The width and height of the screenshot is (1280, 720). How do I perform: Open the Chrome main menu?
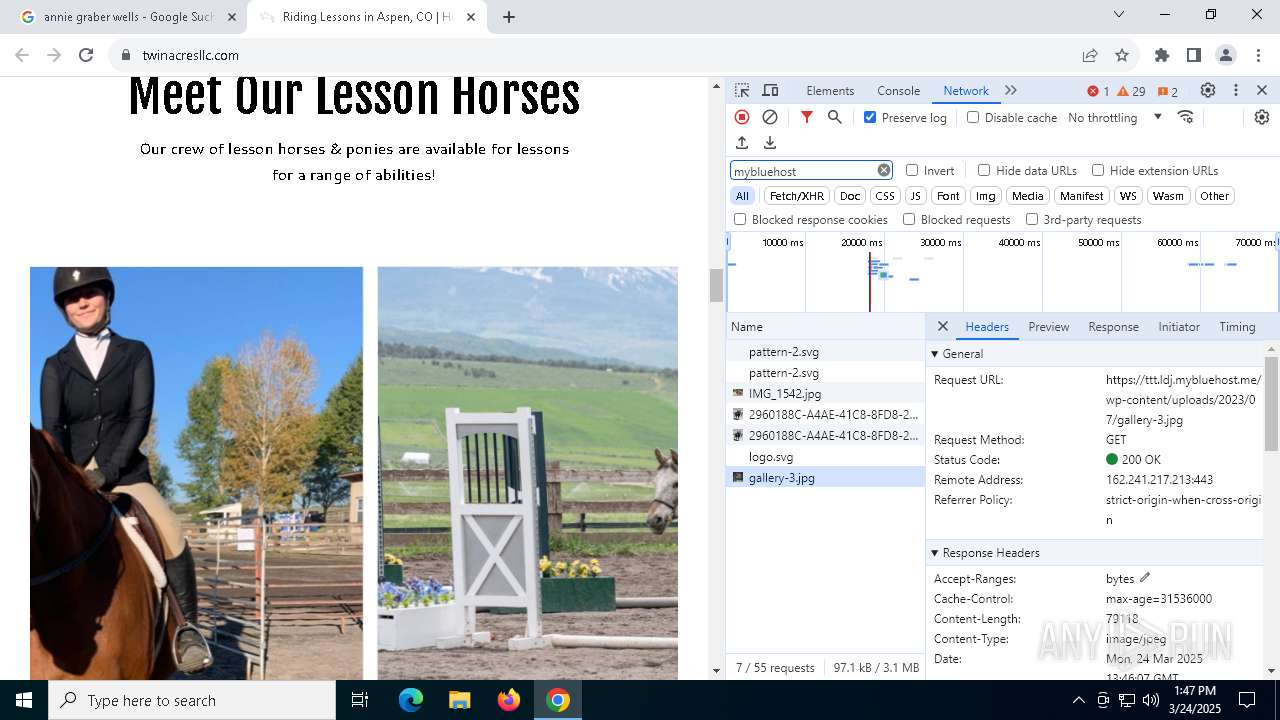tap(1258, 55)
